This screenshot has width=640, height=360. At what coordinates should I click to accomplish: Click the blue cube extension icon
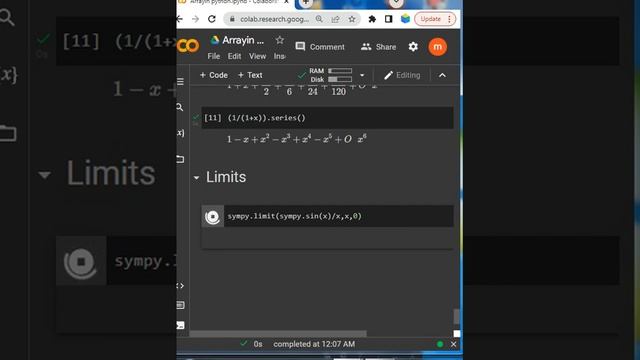(405, 19)
